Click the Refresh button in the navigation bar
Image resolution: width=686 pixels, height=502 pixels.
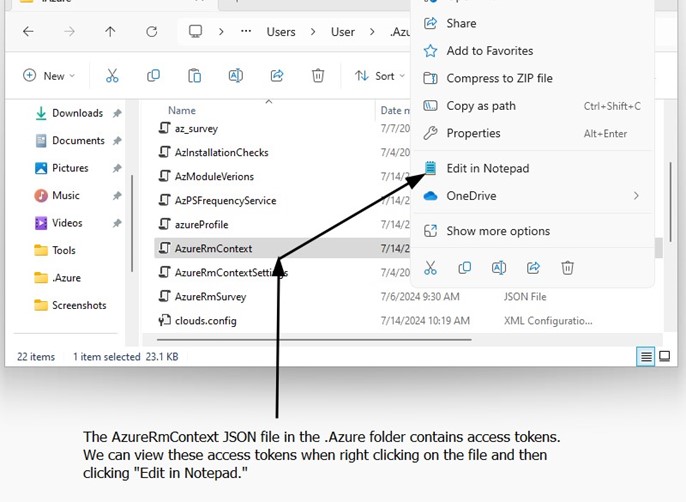(x=151, y=32)
